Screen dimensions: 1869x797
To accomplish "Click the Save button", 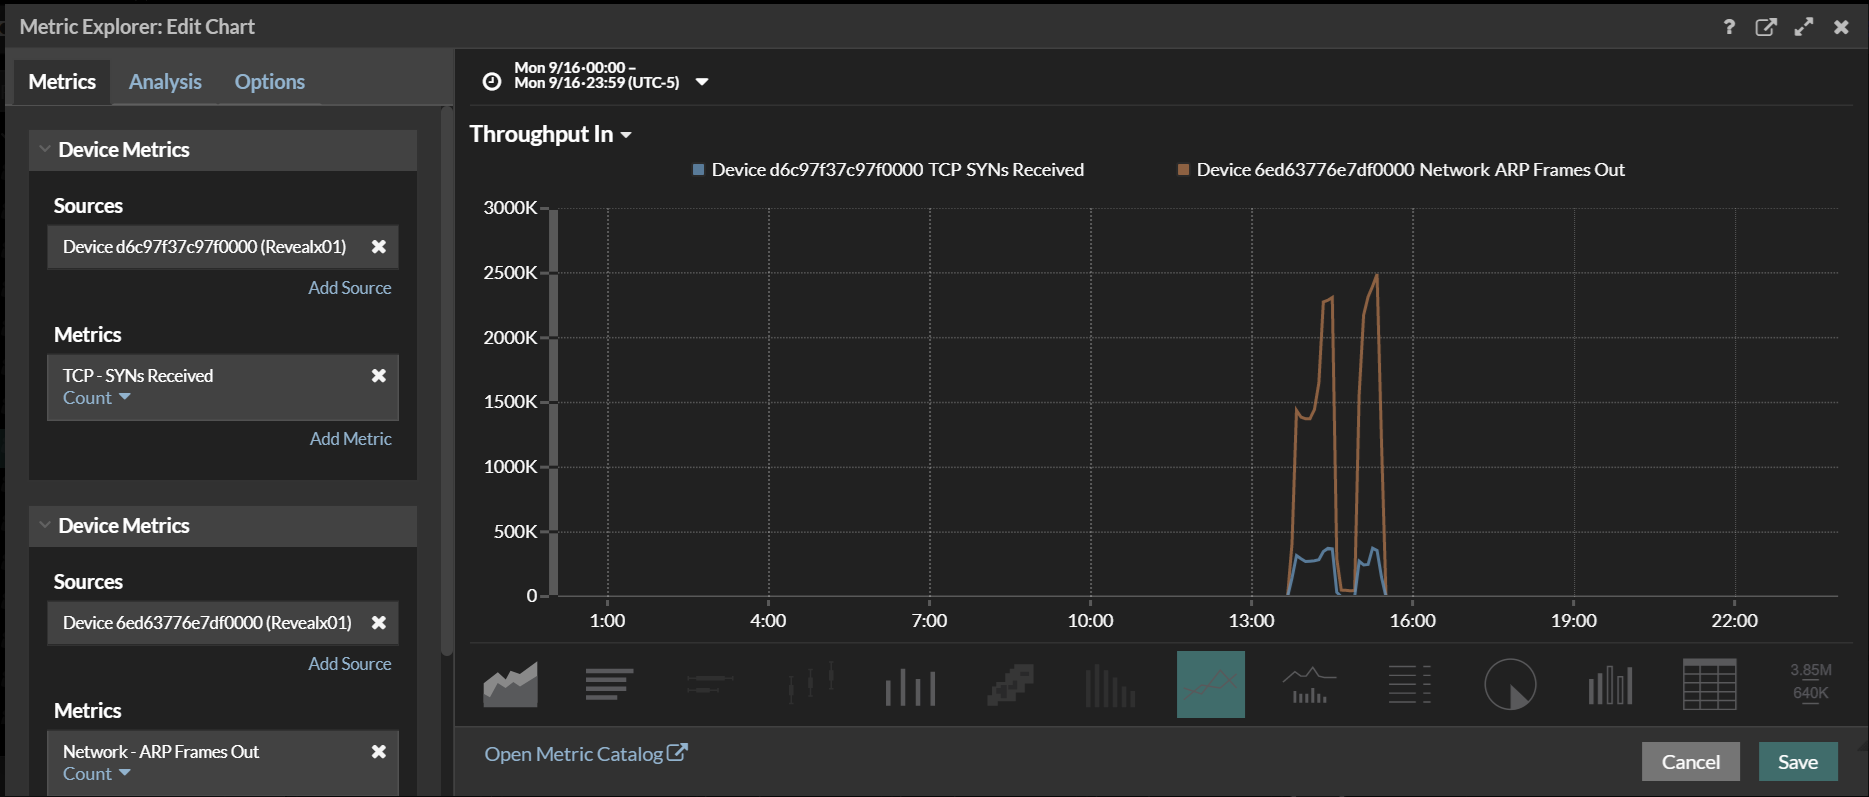I will point(1797,762).
